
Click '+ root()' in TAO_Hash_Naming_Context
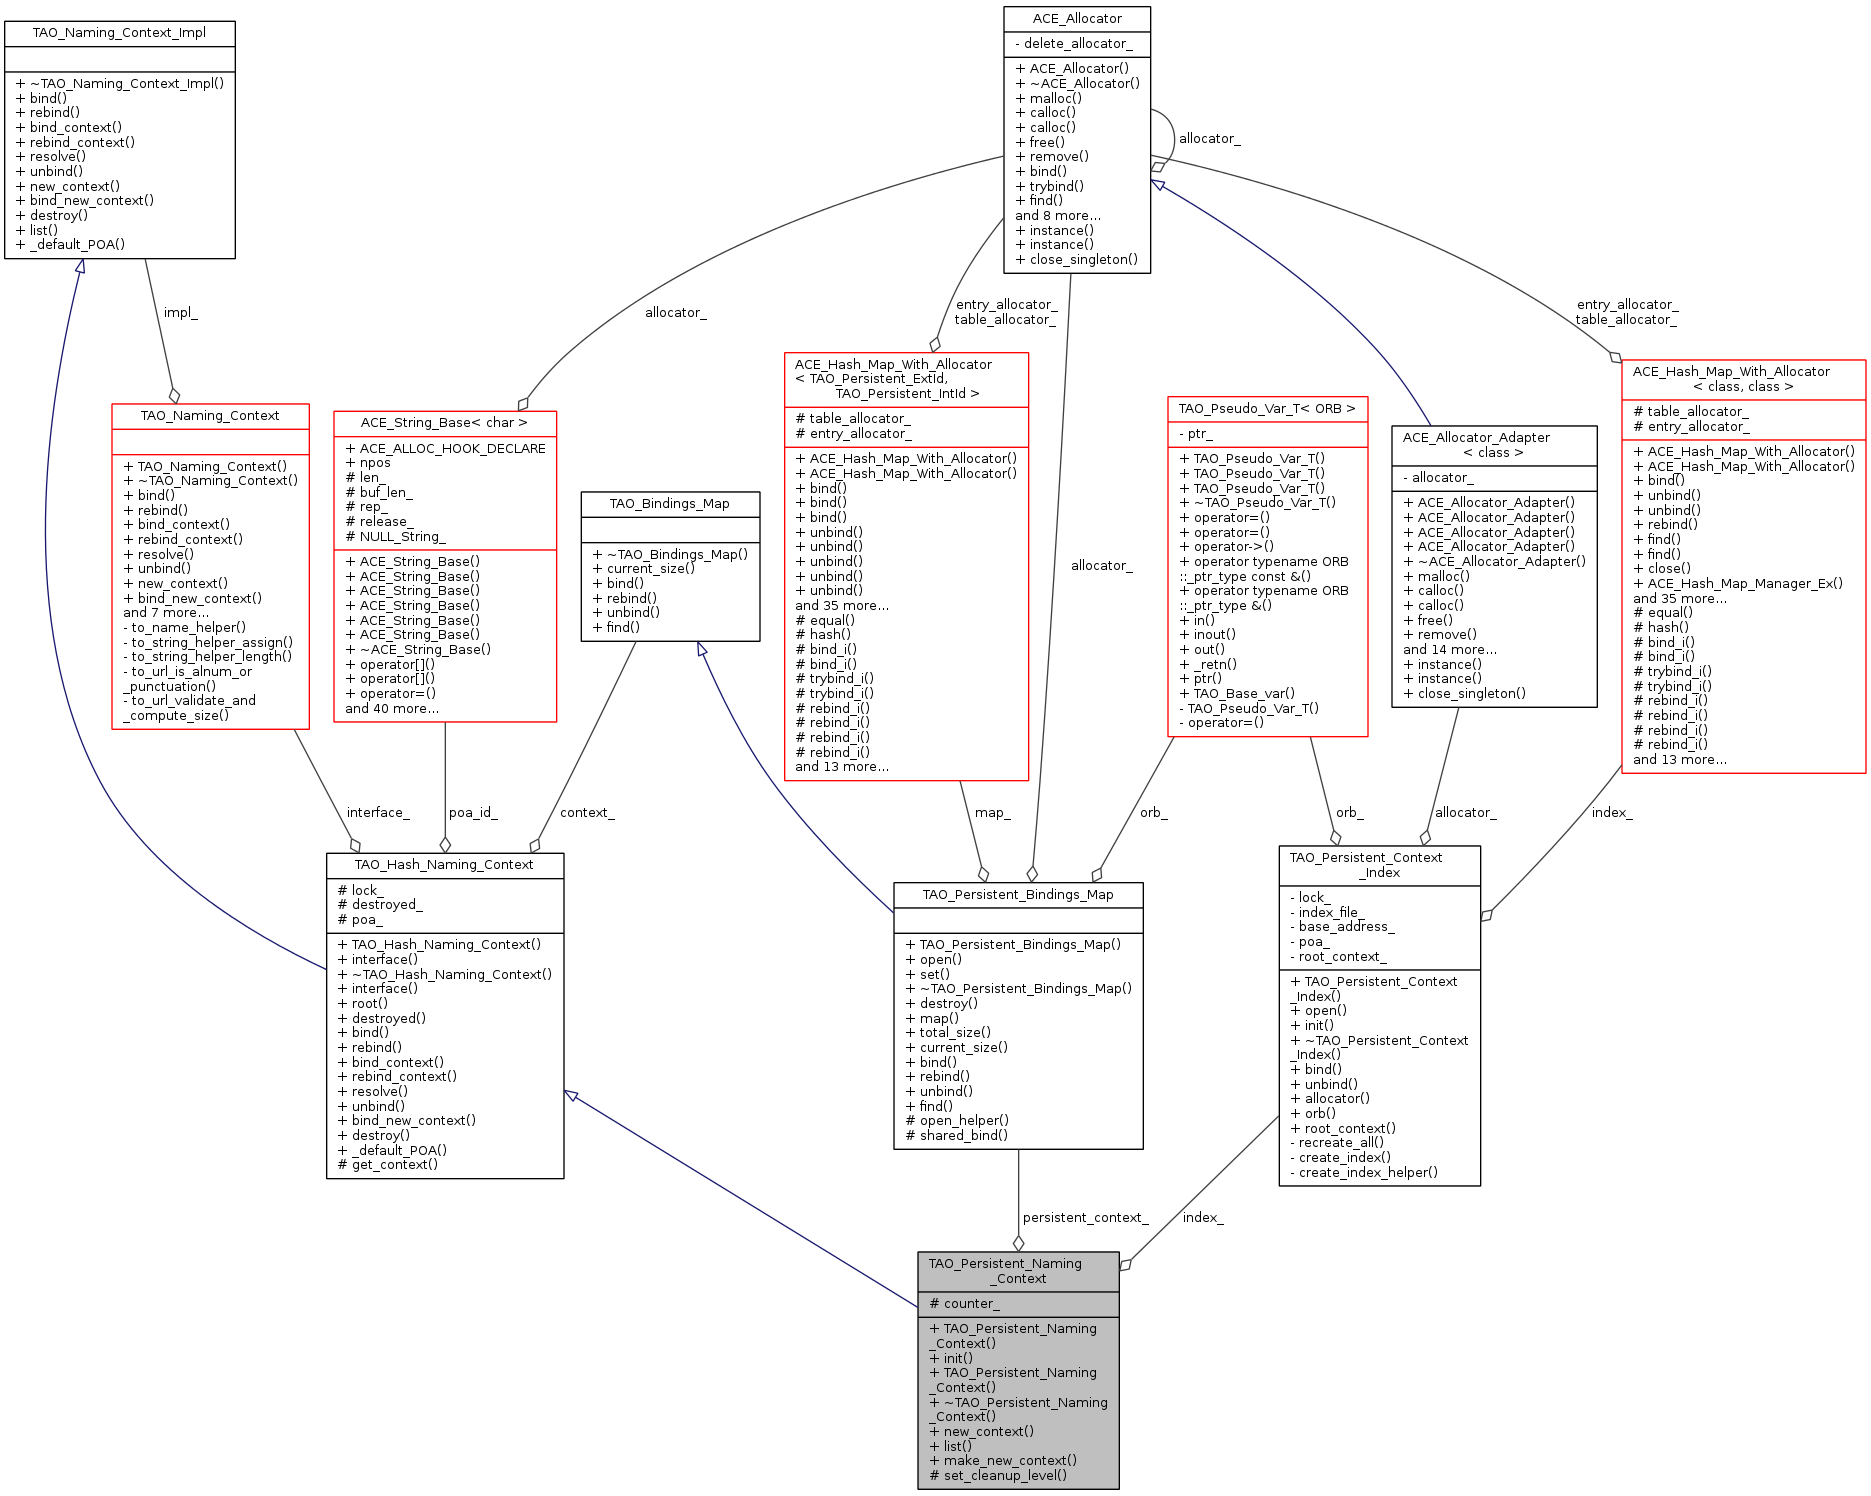[x=362, y=1004]
